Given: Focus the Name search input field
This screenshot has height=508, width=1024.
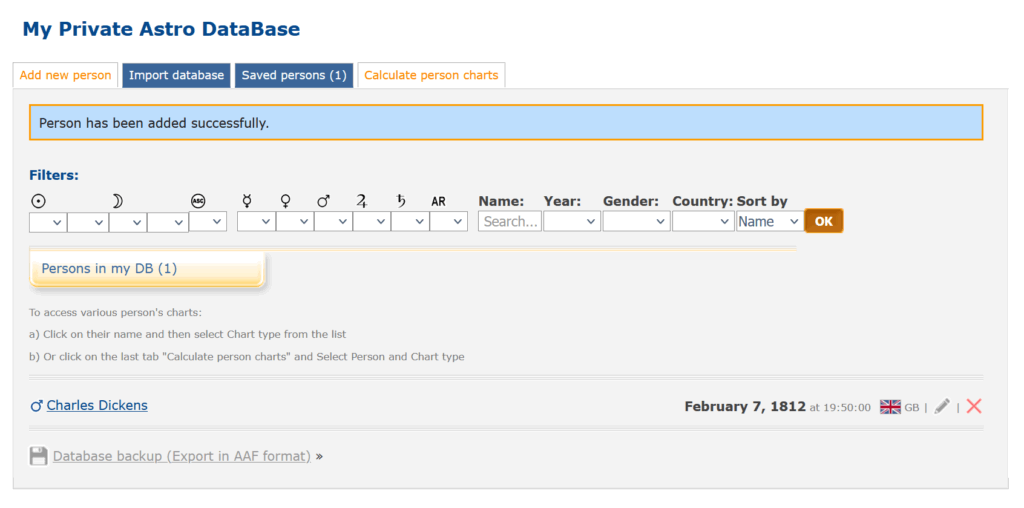Looking at the screenshot, I should pos(510,222).
